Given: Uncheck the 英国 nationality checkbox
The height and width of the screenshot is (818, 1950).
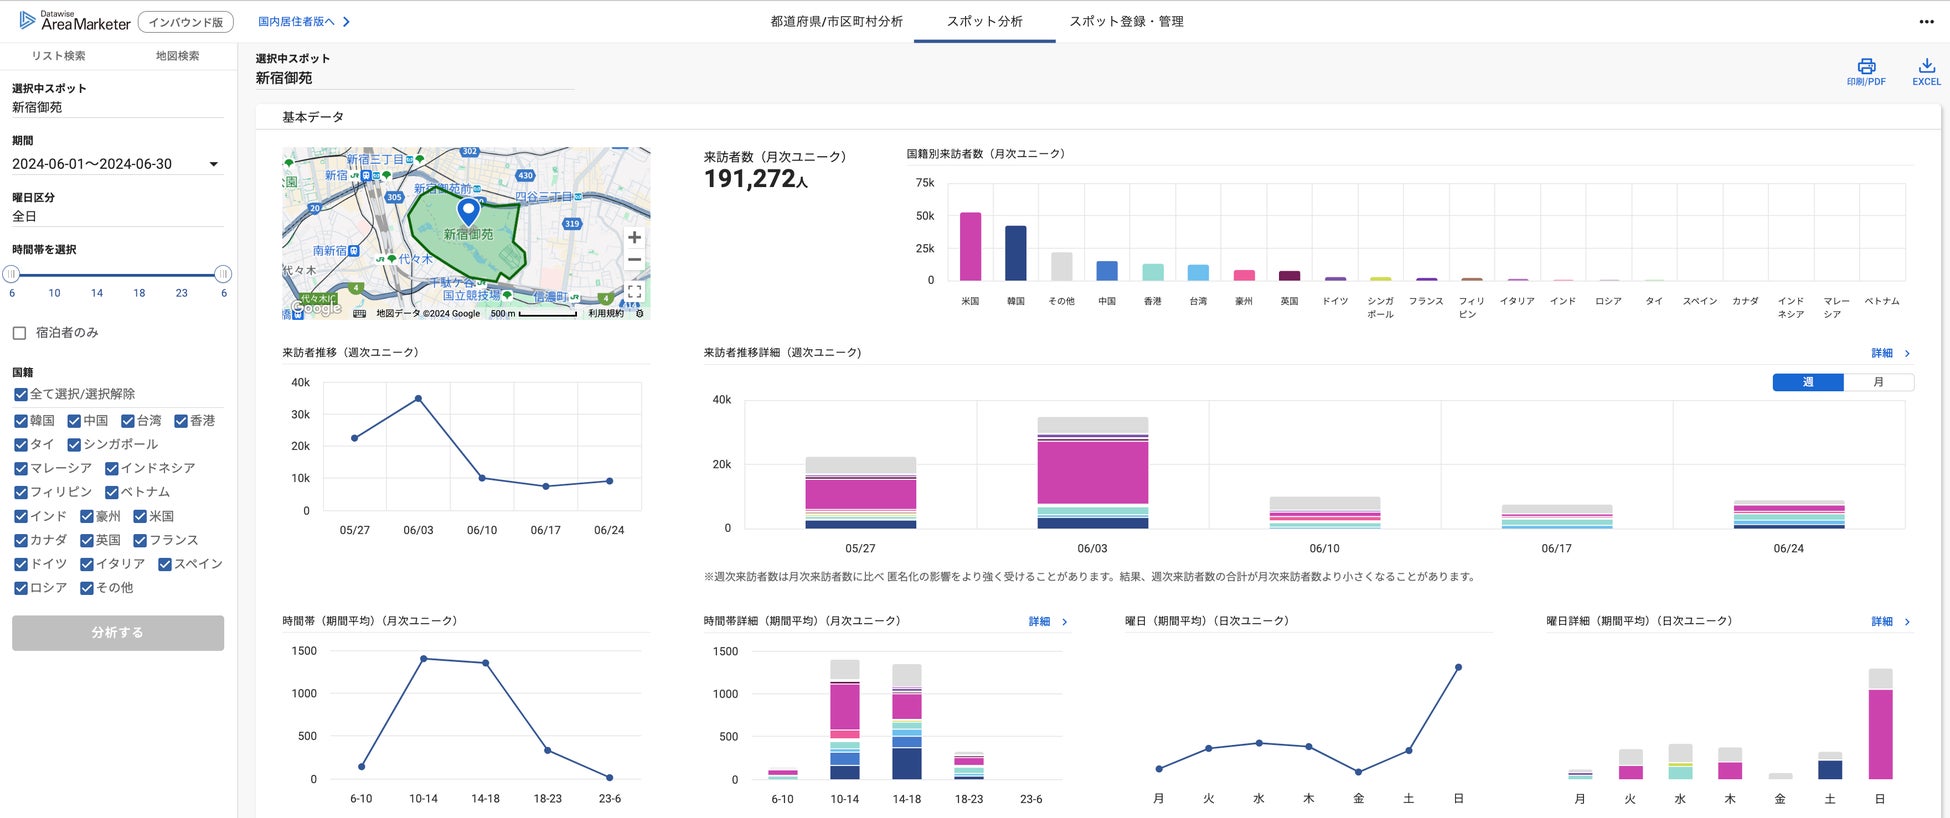Looking at the screenshot, I should (87, 541).
